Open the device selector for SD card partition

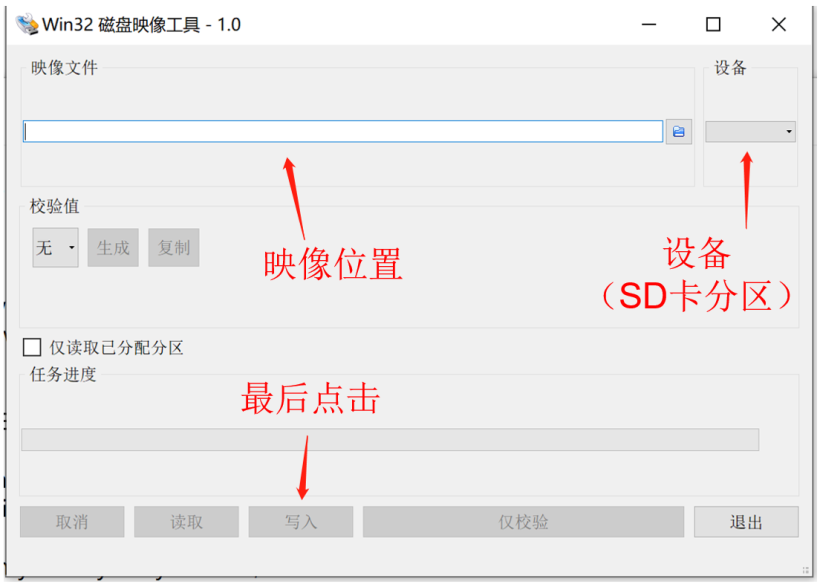750,131
